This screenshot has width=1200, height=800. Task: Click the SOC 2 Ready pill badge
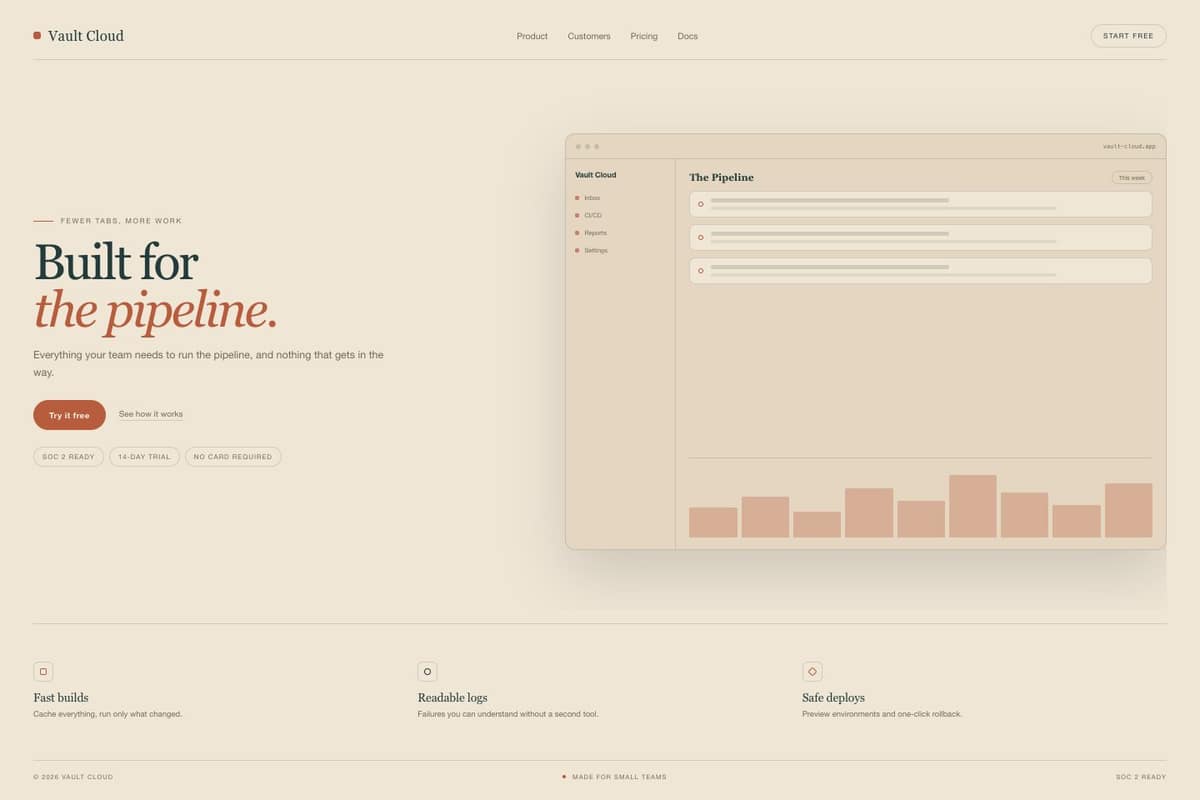(x=68, y=457)
